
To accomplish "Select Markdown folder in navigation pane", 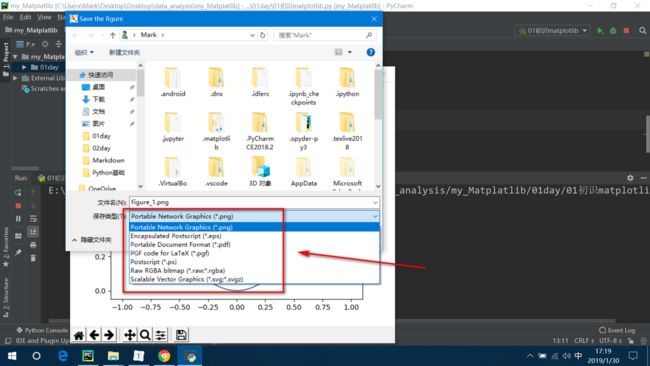I will pyautogui.click(x=108, y=160).
